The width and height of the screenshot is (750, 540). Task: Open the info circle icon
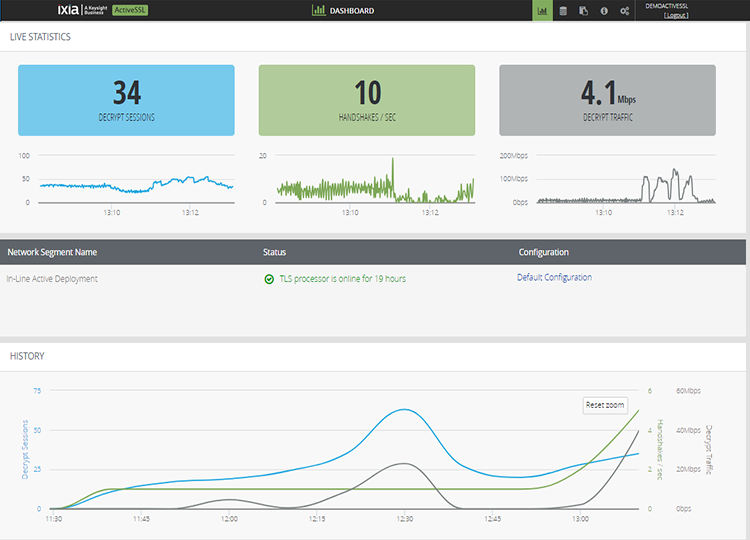pyautogui.click(x=604, y=11)
